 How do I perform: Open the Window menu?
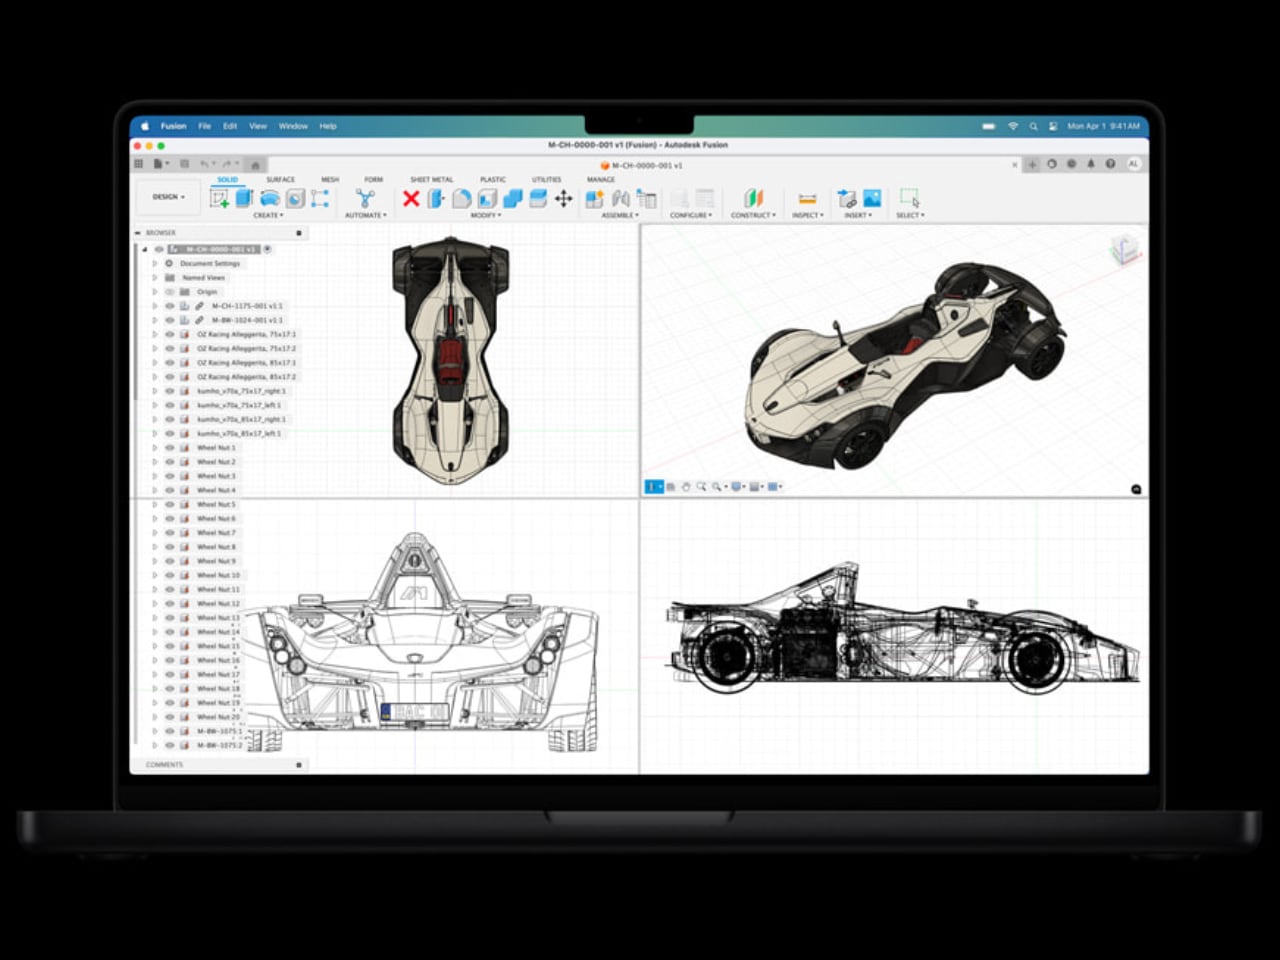pyautogui.click(x=293, y=126)
